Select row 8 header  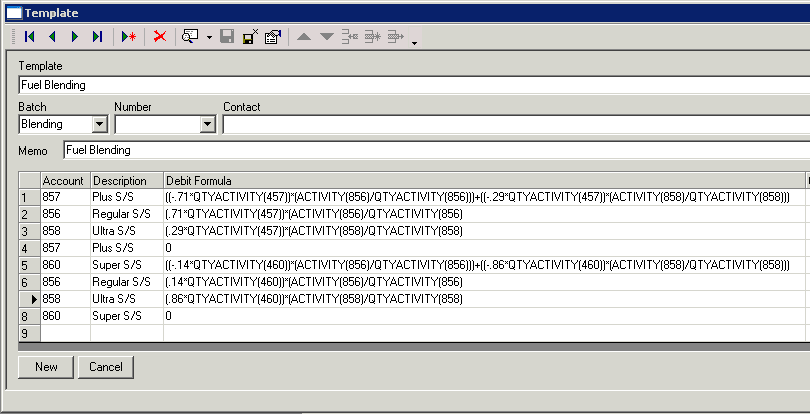pyautogui.click(x=29, y=316)
